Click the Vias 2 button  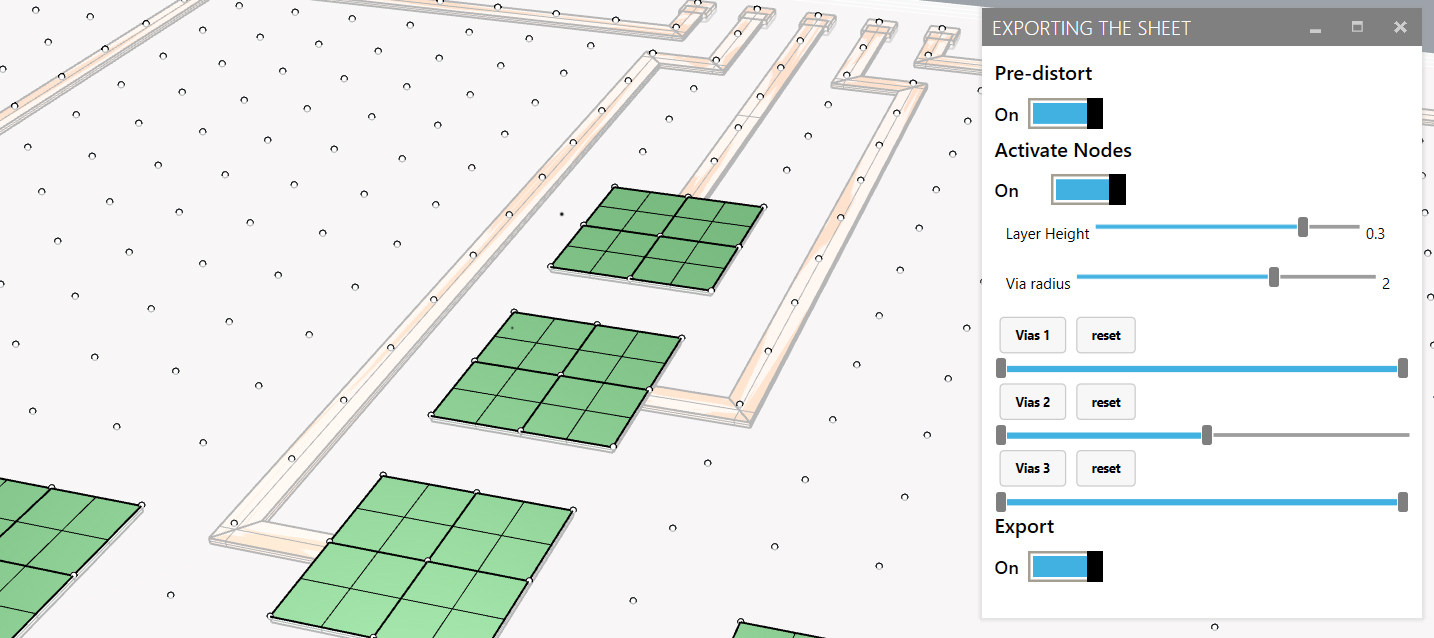[1033, 402]
